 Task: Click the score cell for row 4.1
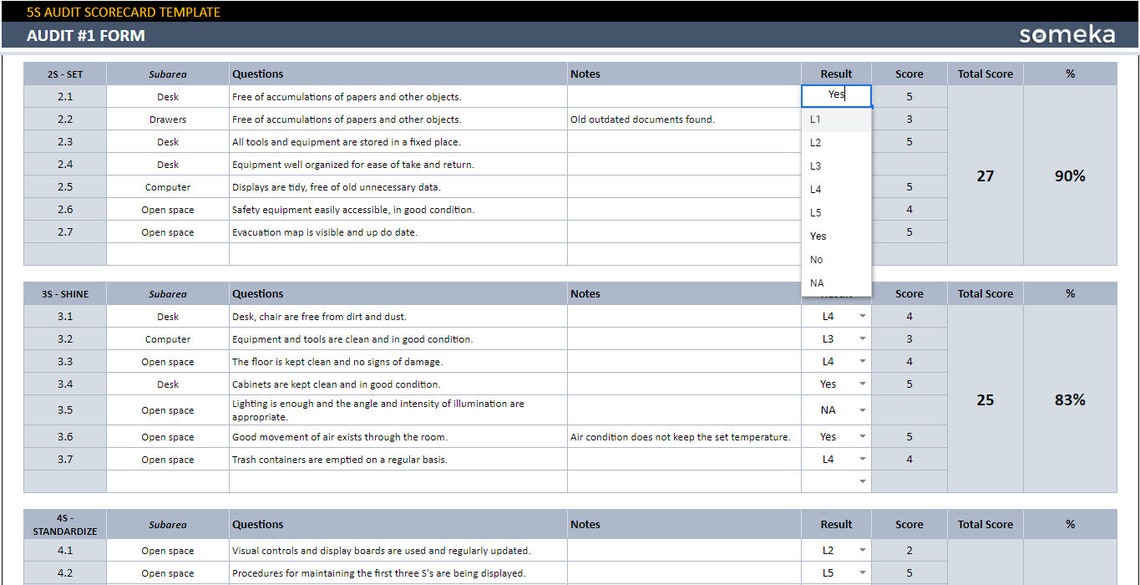click(x=909, y=550)
